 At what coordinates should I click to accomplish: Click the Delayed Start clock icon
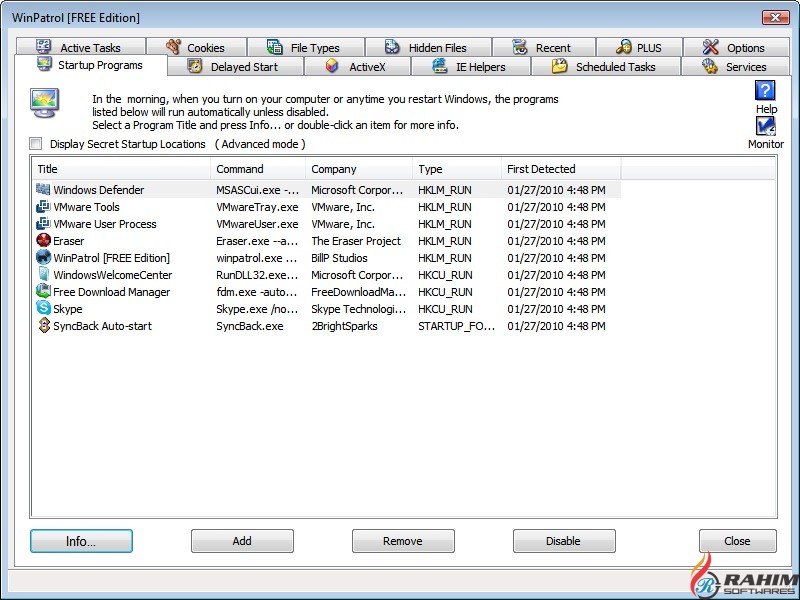[x=194, y=66]
